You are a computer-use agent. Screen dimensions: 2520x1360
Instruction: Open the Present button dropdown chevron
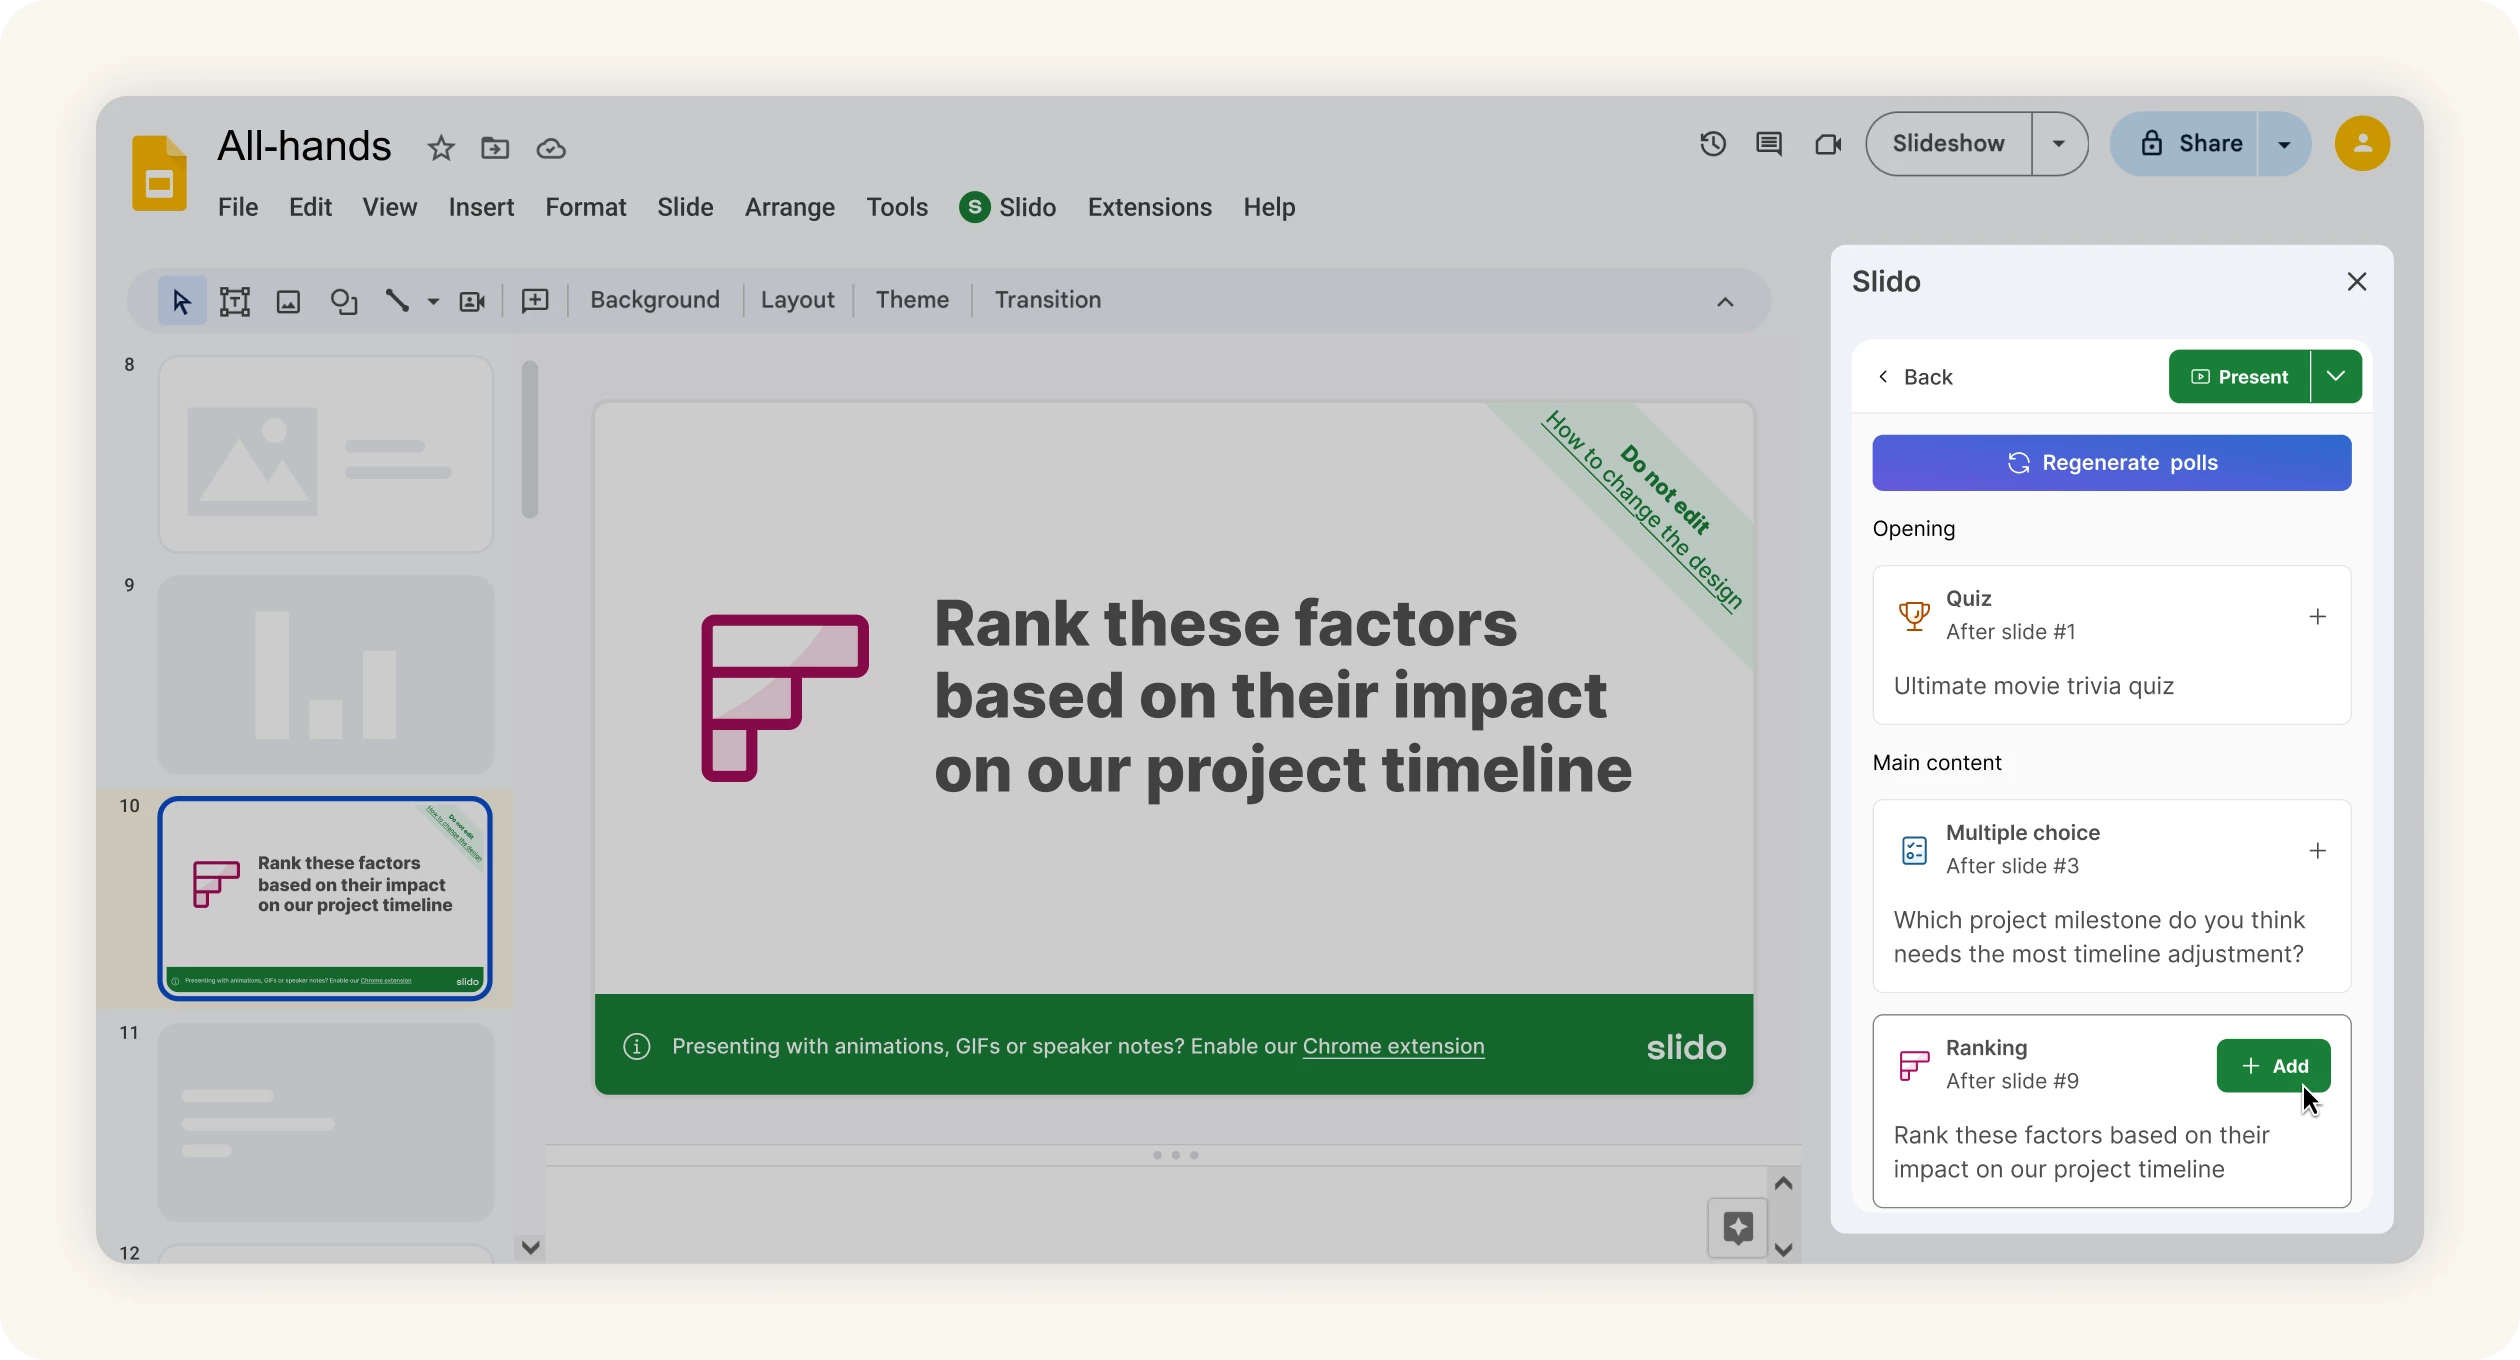[2335, 376]
